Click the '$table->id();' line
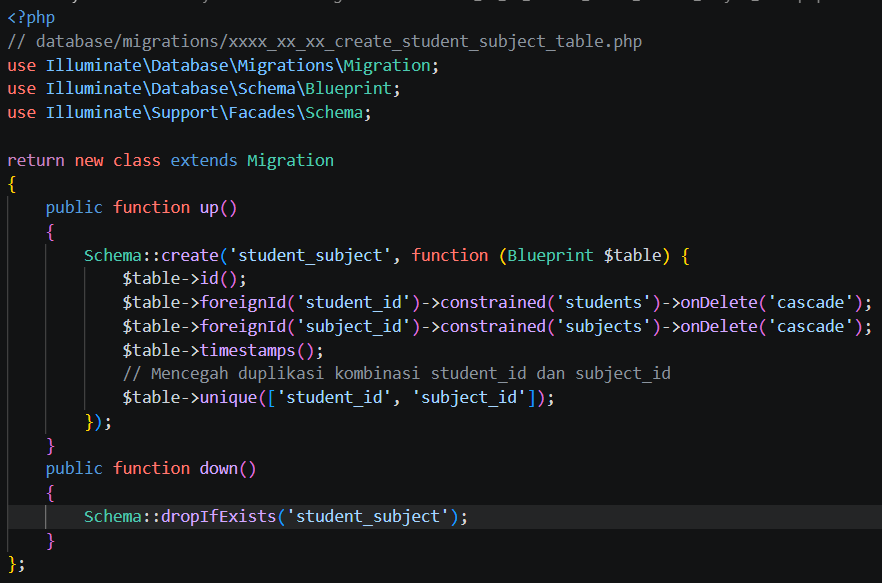 click(184, 279)
